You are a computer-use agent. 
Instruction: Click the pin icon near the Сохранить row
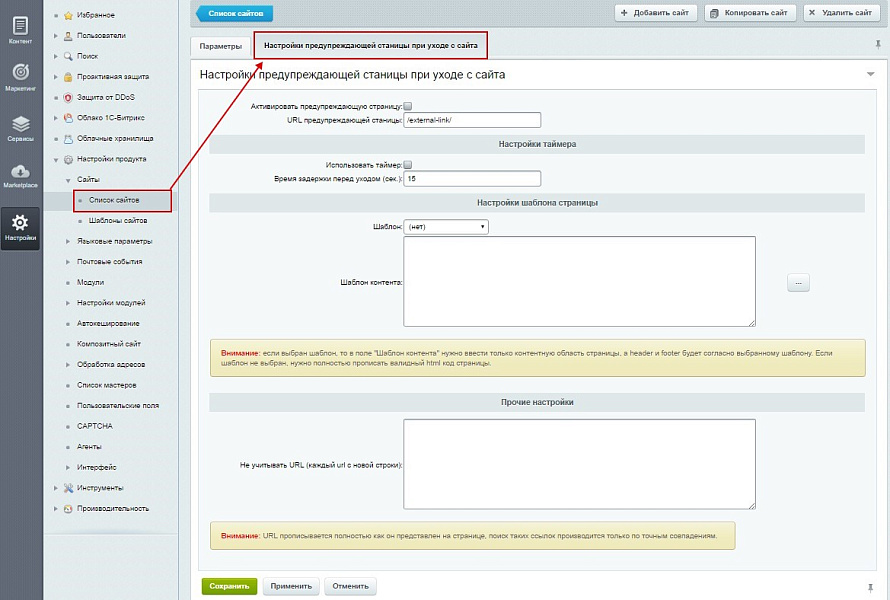870,588
